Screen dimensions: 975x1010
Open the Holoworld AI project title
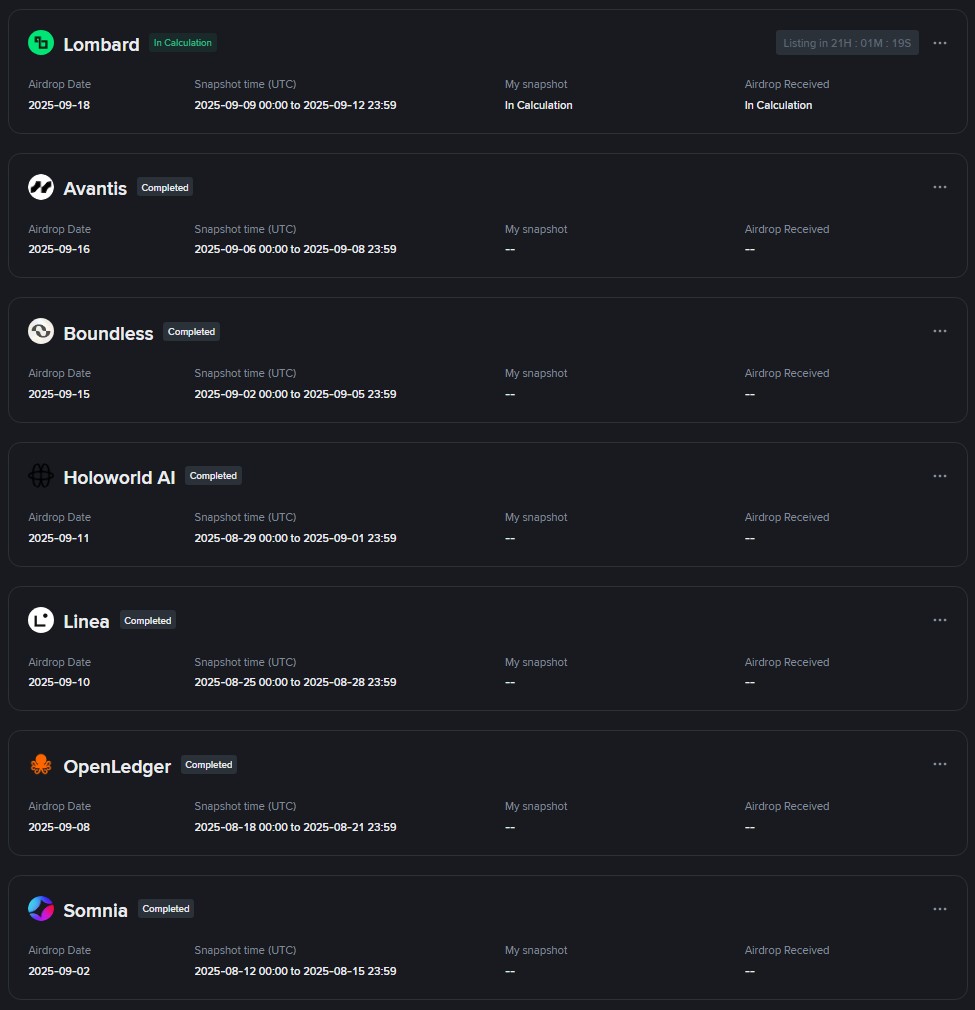tap(119, 477)
